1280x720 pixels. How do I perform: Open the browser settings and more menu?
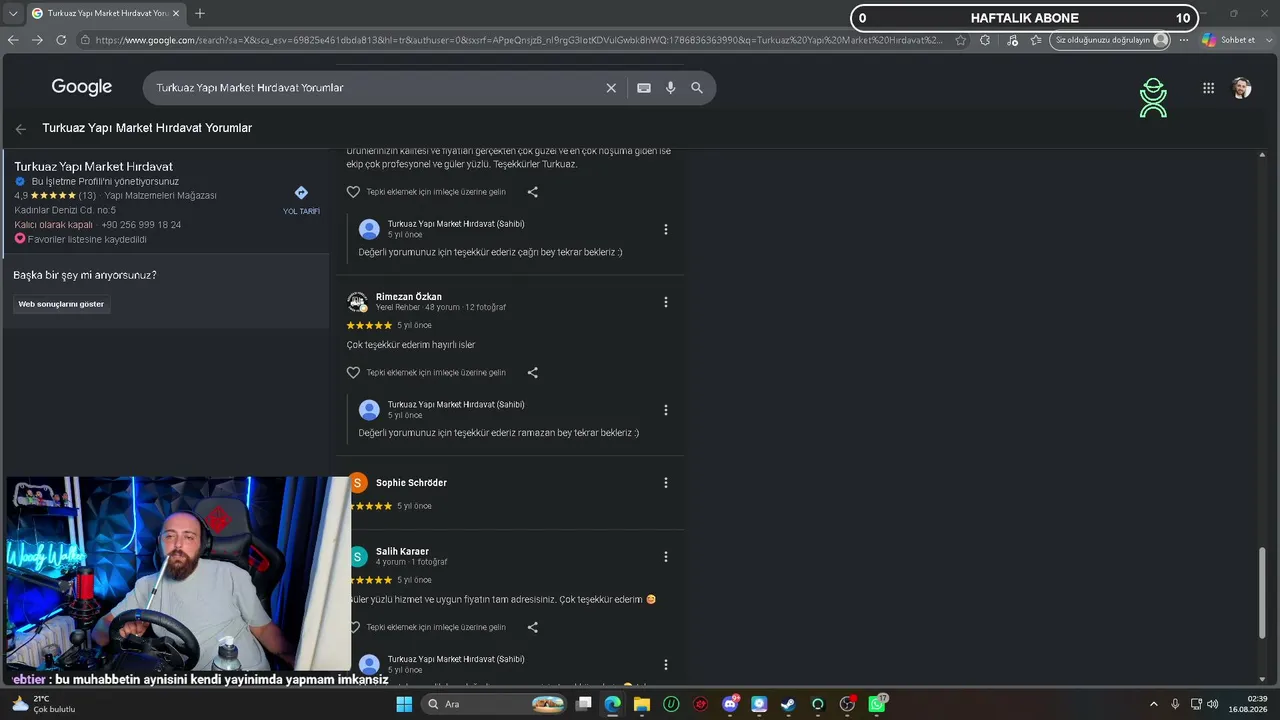[1184, 40]
